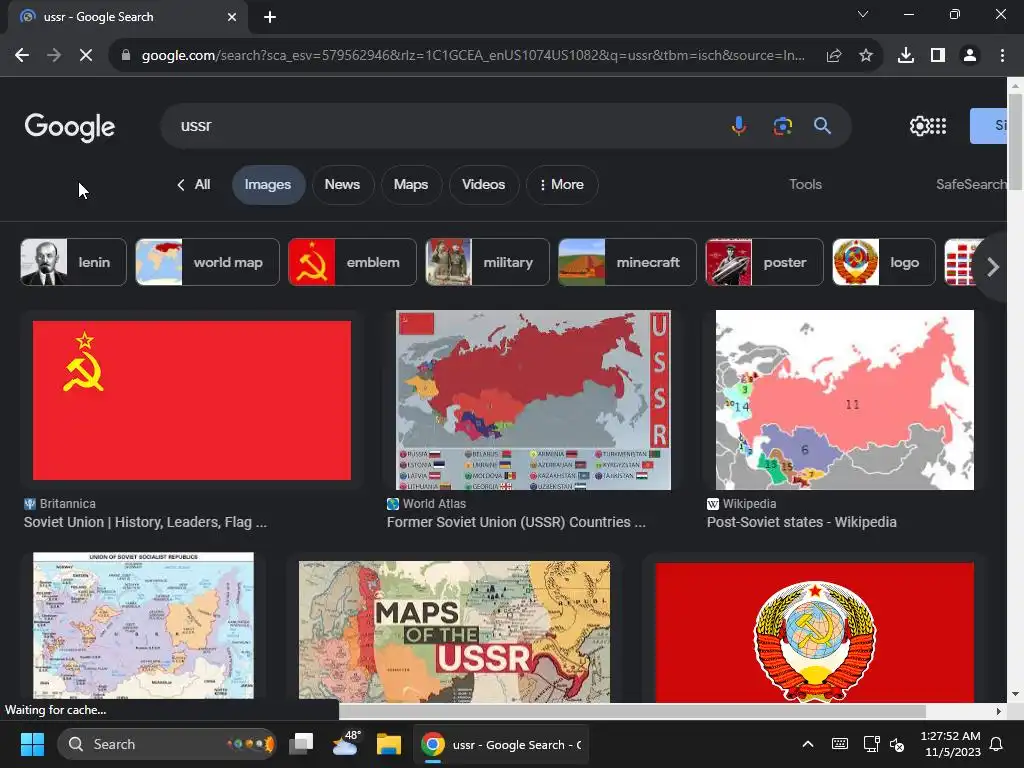Click the magnifier search button
Image resolution: width=1024 pixels, height=768 pixels.
[x=822, y=125]
